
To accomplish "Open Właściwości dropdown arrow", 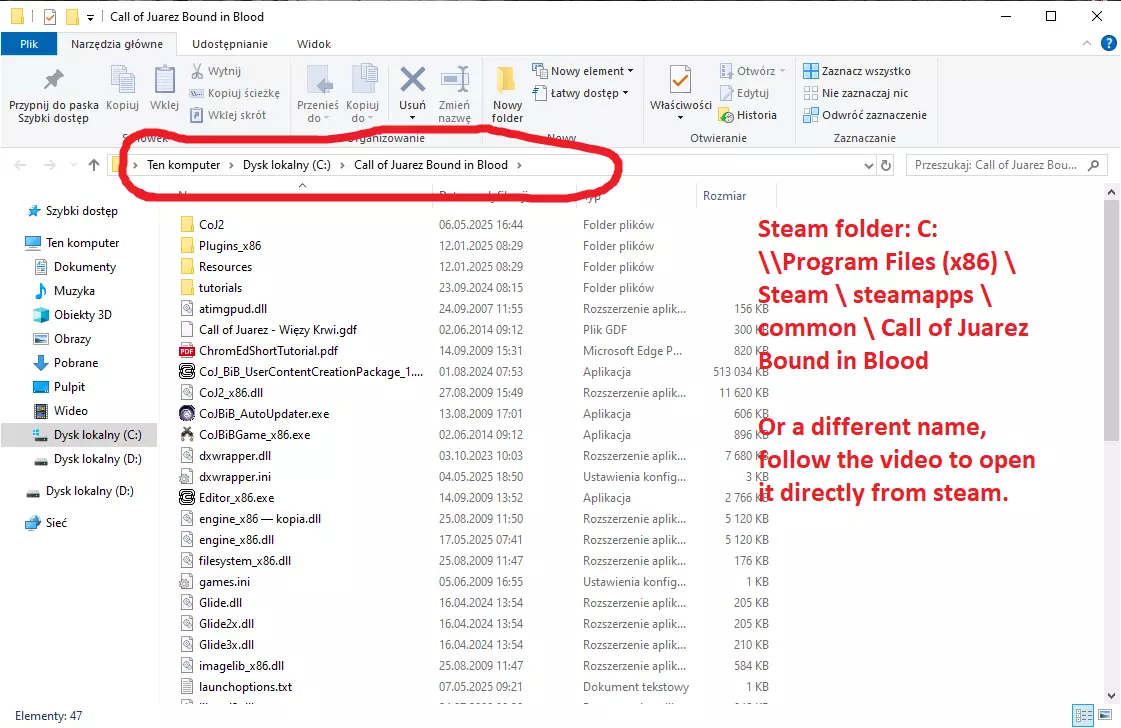I will click(x=681, y=118).
